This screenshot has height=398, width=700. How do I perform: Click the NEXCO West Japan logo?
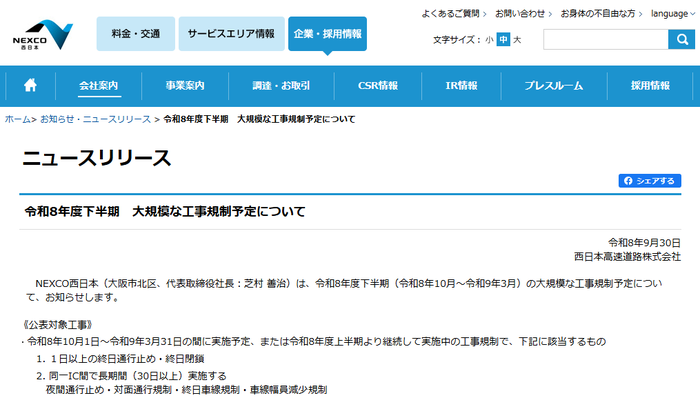point(43,34)
